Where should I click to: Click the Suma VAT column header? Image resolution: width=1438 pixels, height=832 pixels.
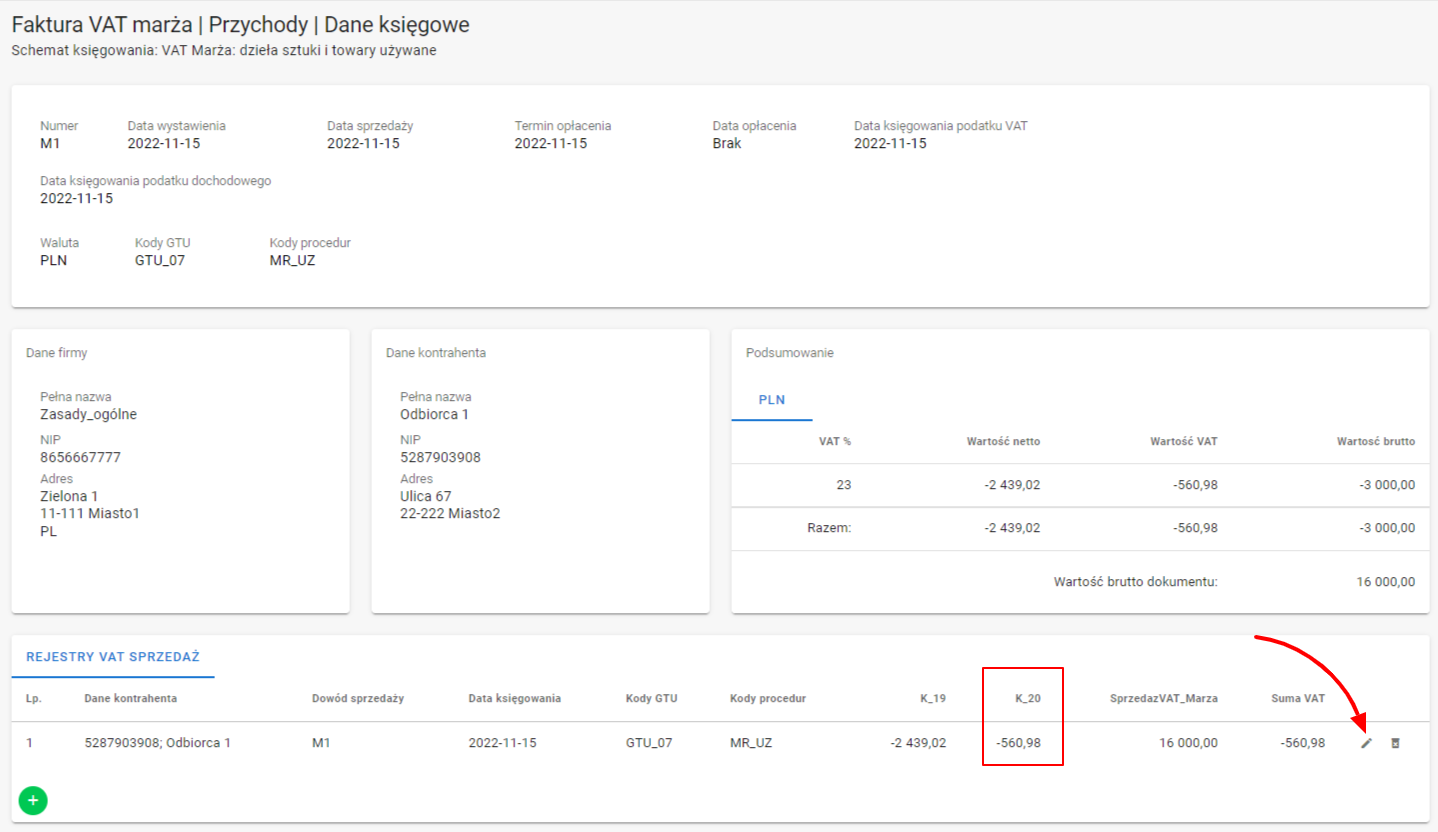[x=1298, y=698]
